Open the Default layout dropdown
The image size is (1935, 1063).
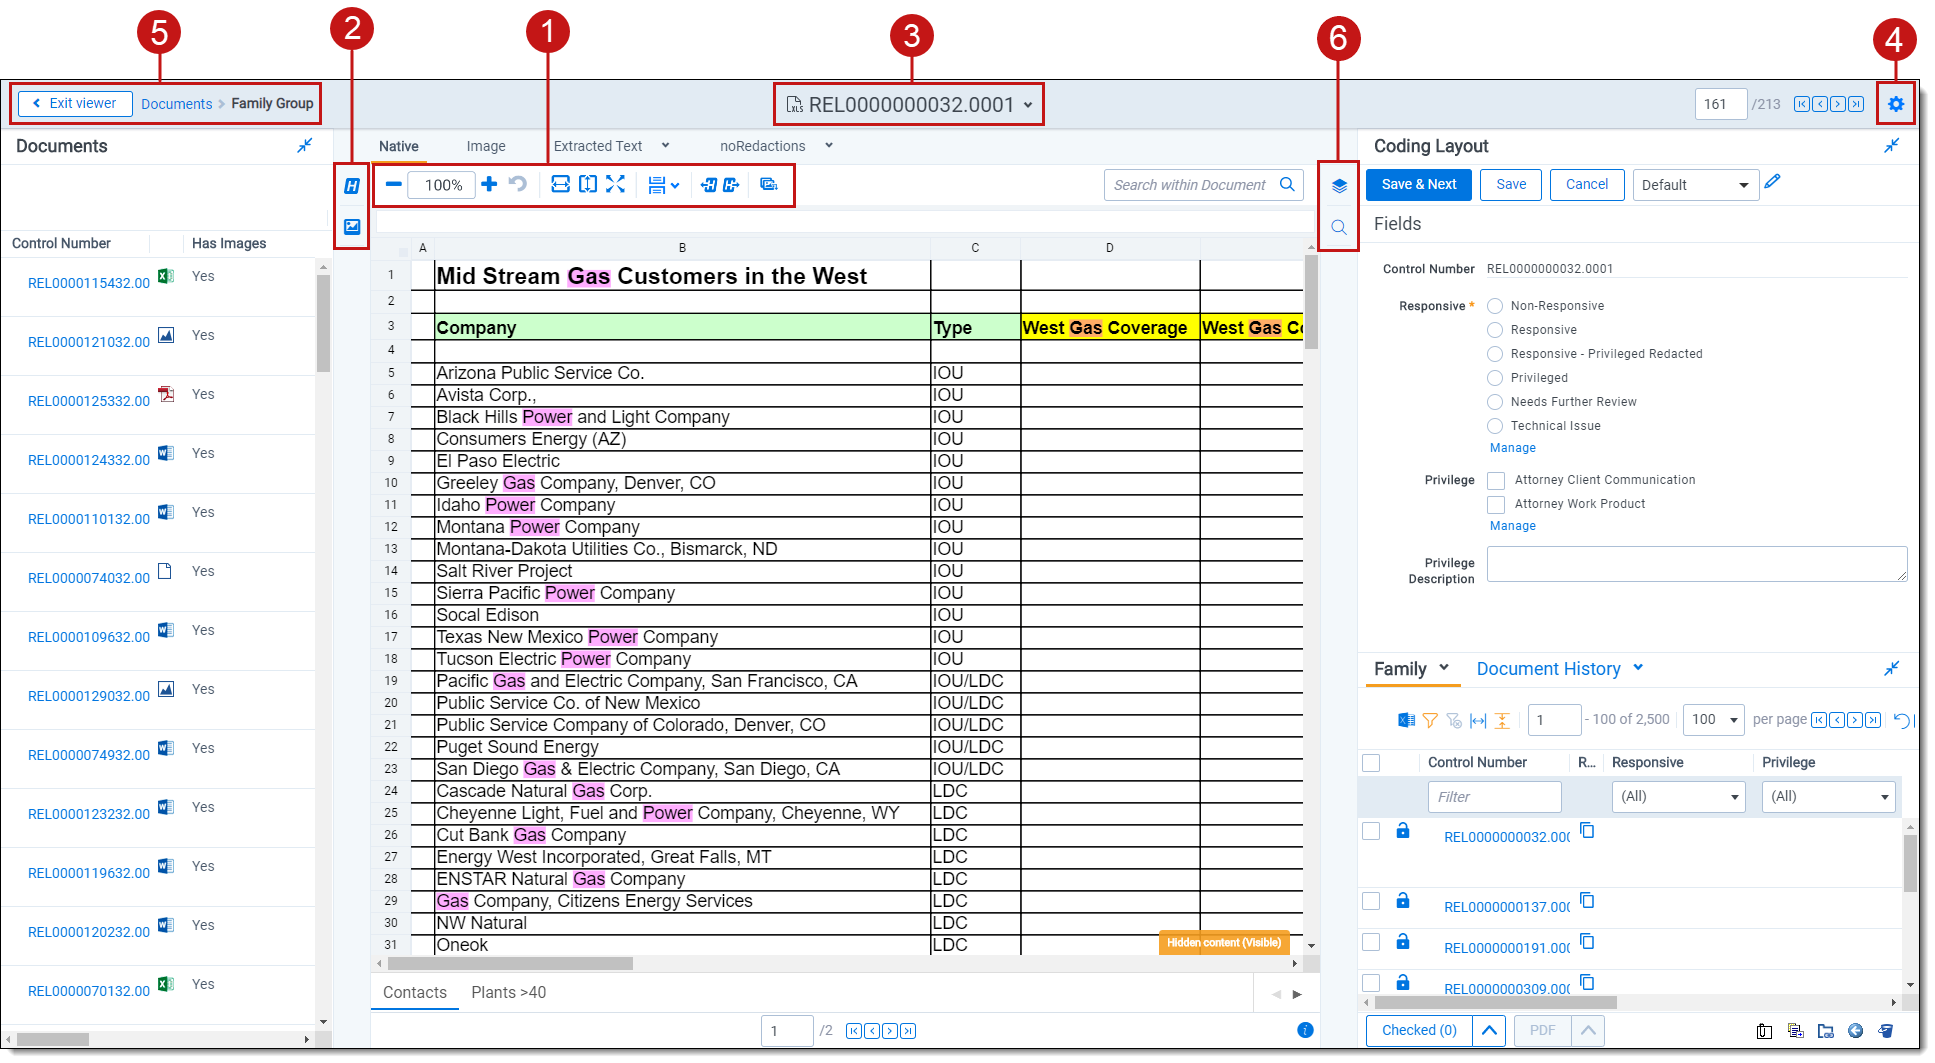click(1695, 185)
